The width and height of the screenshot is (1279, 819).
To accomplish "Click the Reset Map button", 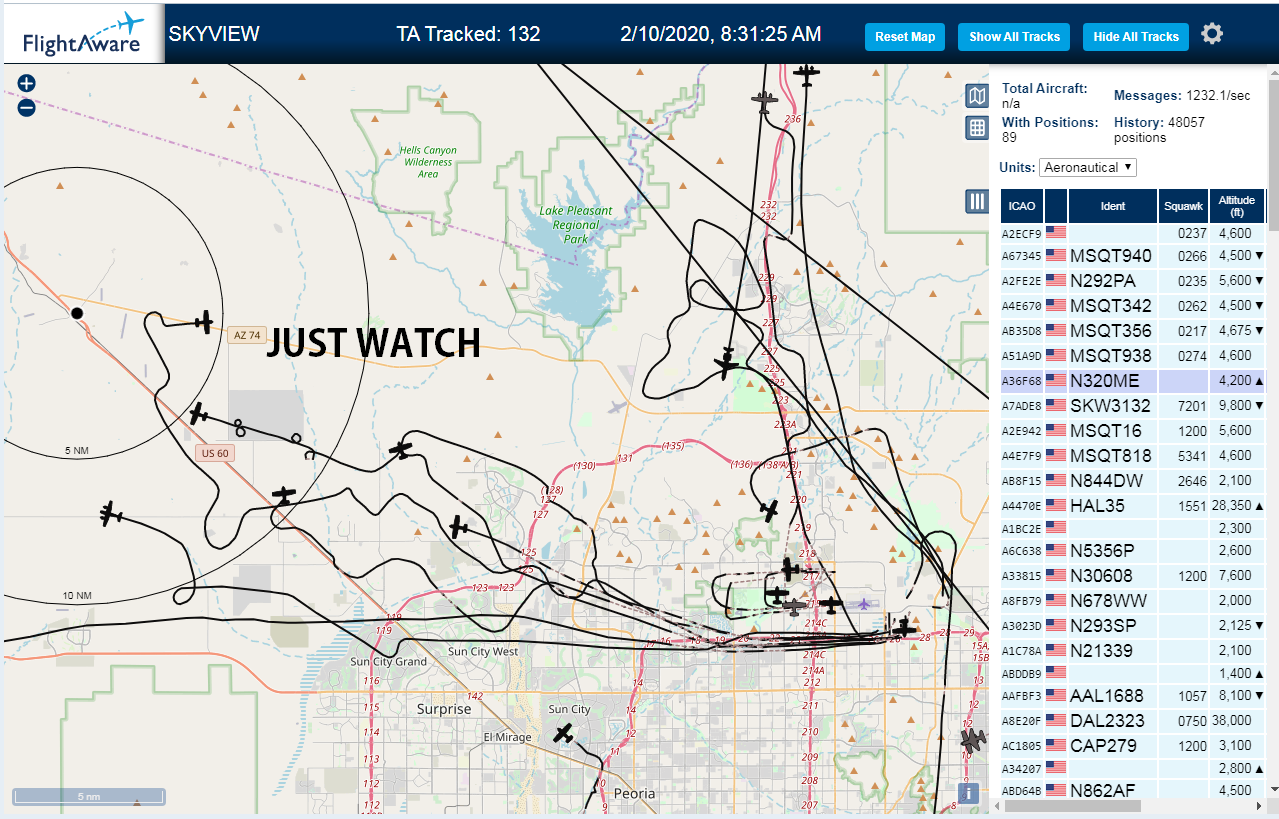I will pos(905,37).
